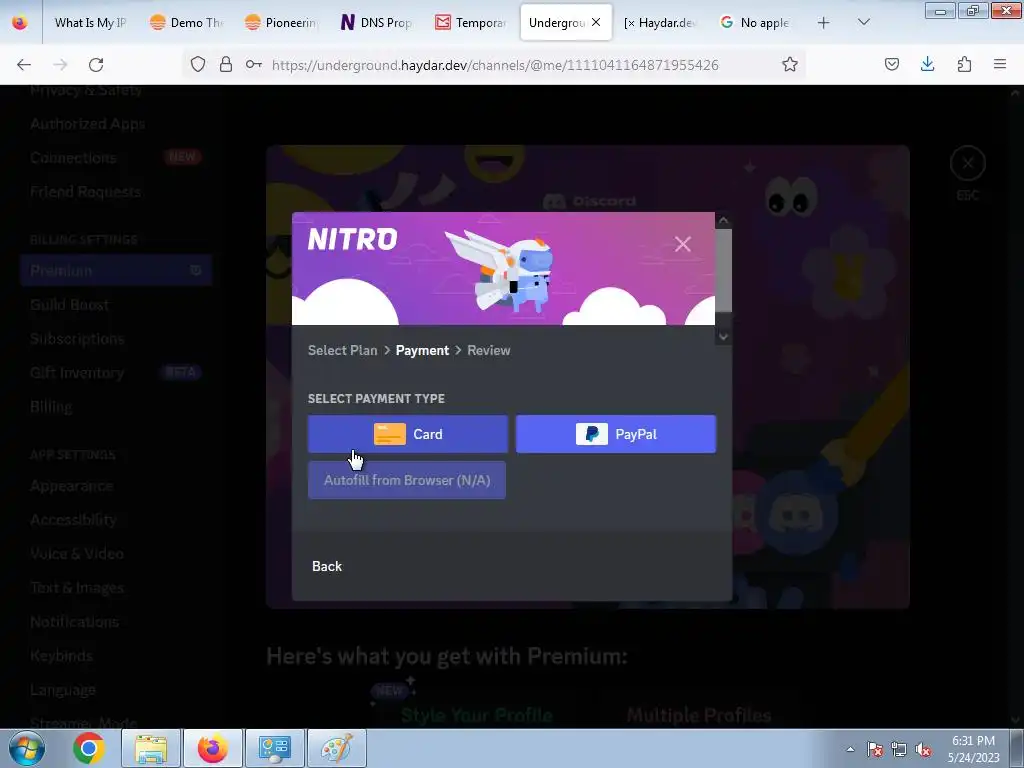This screenshot has height=768, width=1024.
Task: Switch to Temporary mail tab
Action: click(471, 23)
